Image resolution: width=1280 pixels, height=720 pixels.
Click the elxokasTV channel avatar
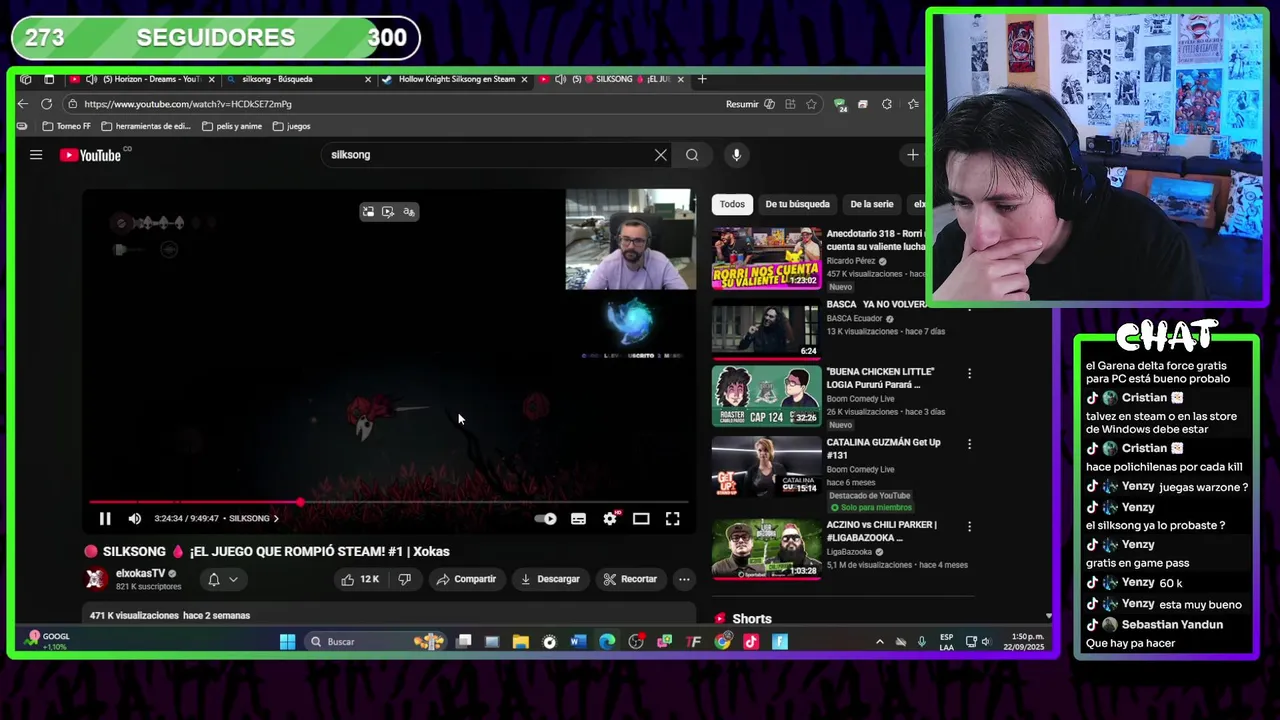pos(96,579)
